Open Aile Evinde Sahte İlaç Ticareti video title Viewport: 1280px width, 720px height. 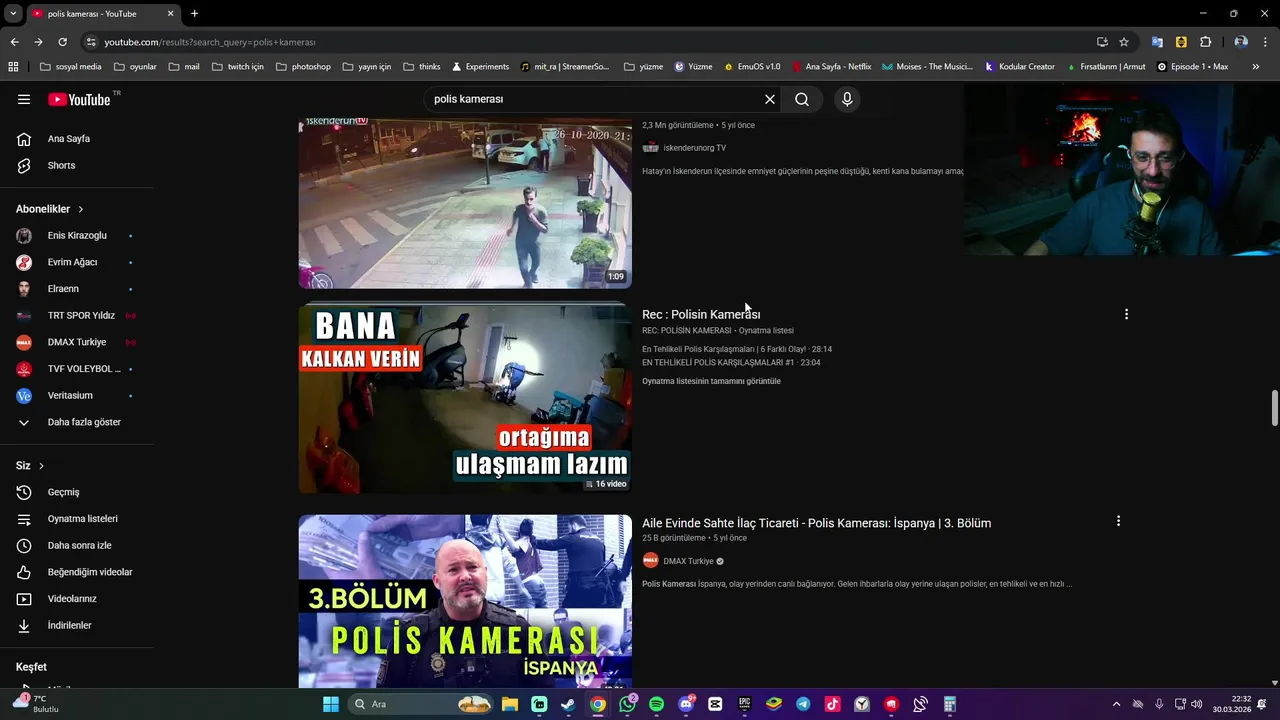point(816,523)
